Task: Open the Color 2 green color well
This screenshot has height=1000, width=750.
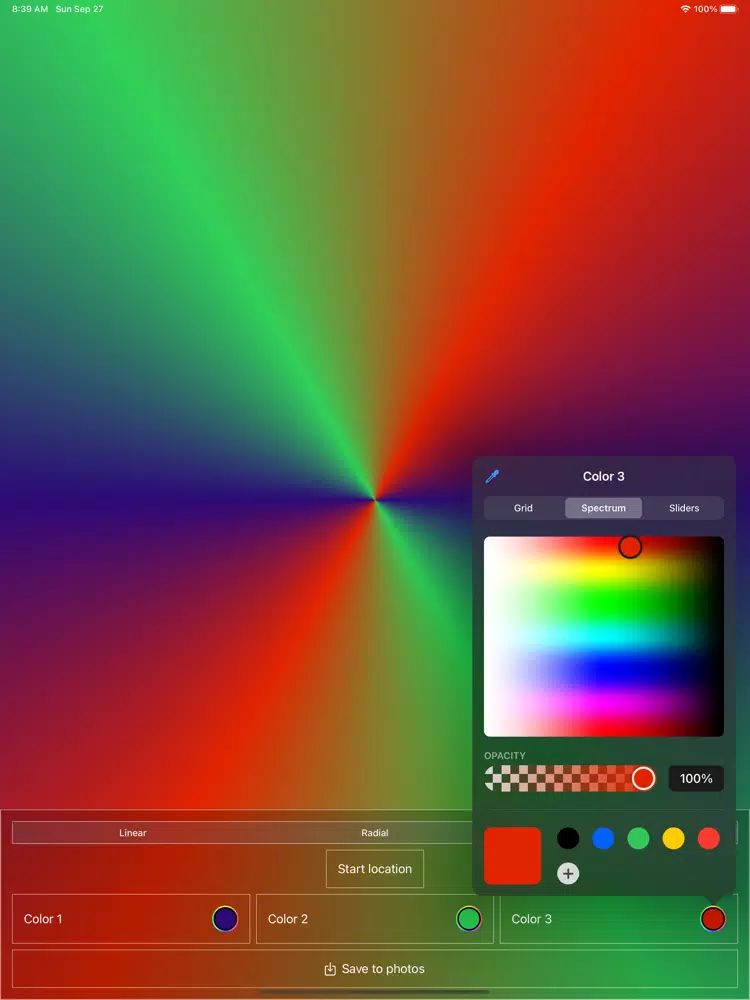Action: tap(469, 919)
